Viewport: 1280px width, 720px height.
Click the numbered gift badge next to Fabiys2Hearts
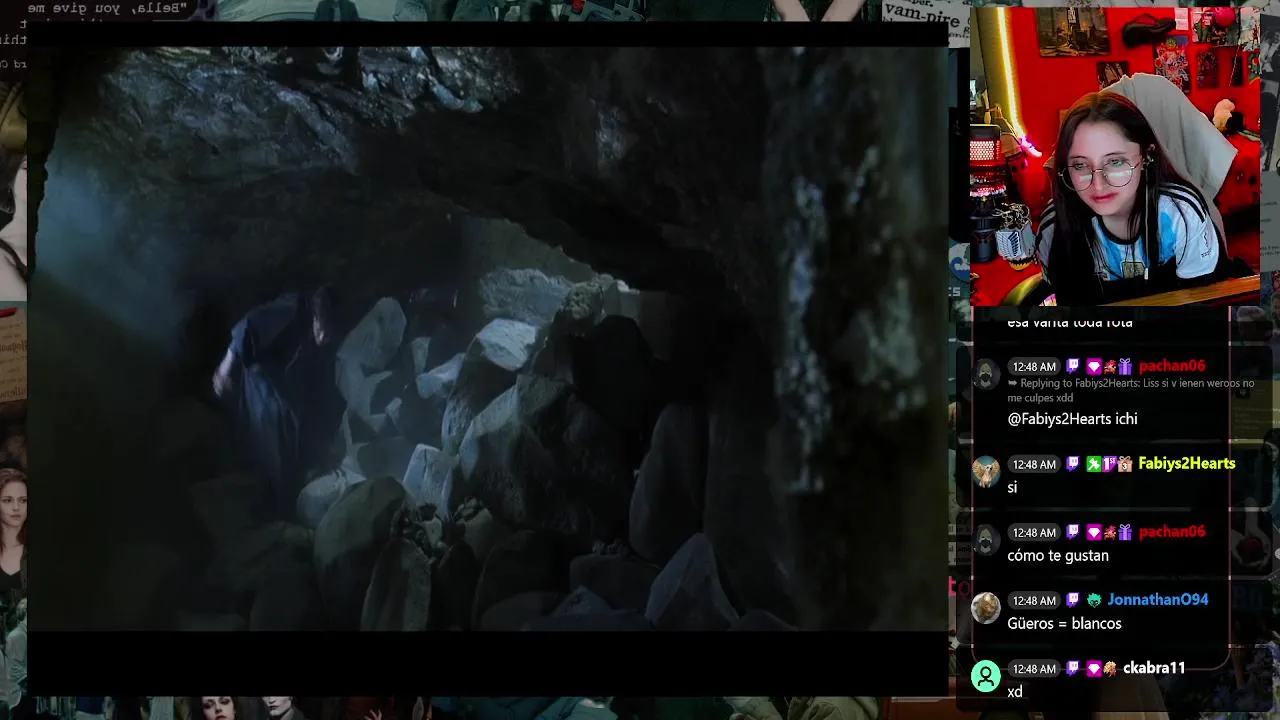tap(1125, 464)
